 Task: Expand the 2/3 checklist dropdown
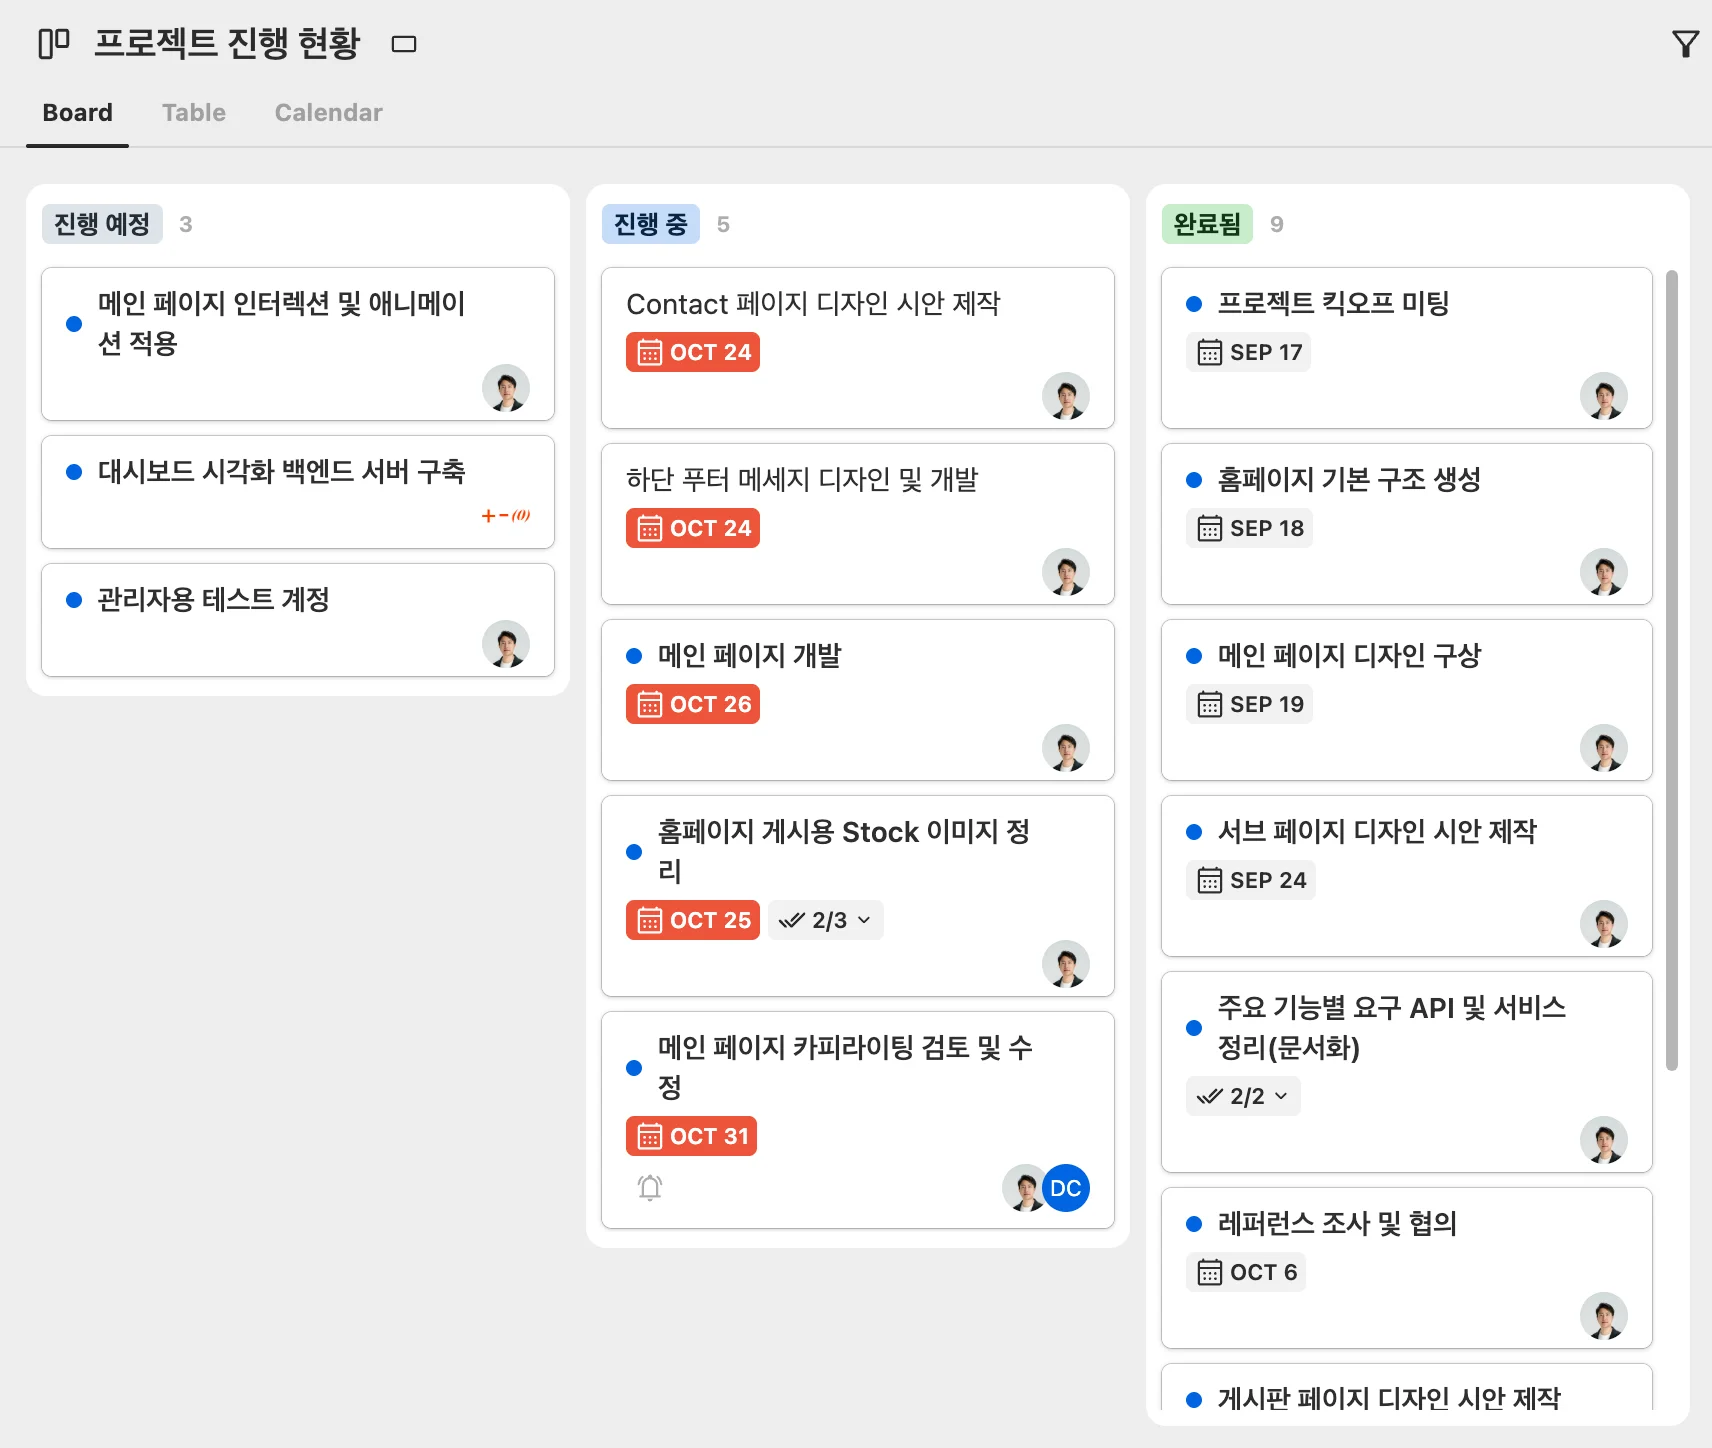[827, 920]
